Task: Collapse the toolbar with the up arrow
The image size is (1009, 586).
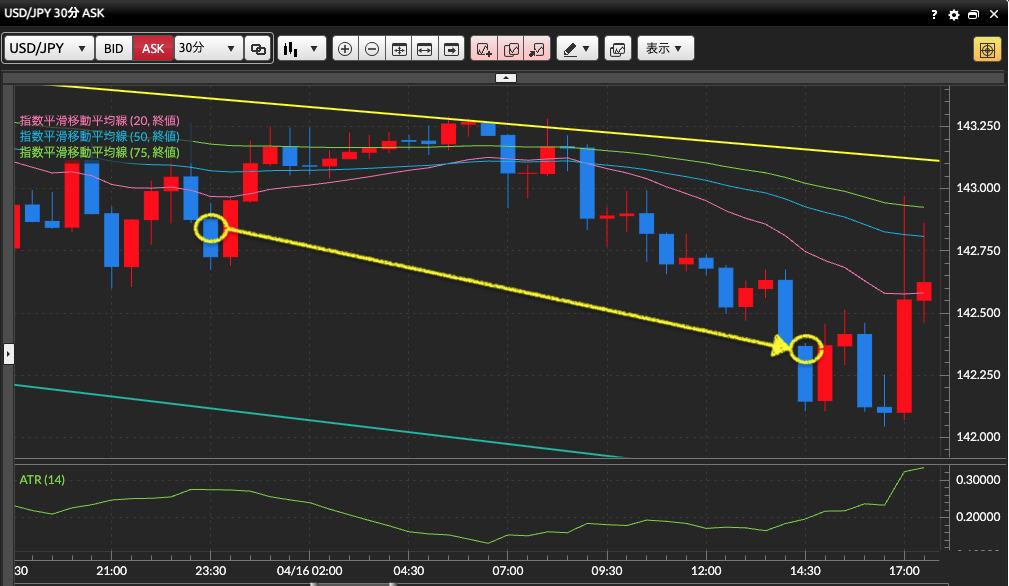Action: [506, 78]
